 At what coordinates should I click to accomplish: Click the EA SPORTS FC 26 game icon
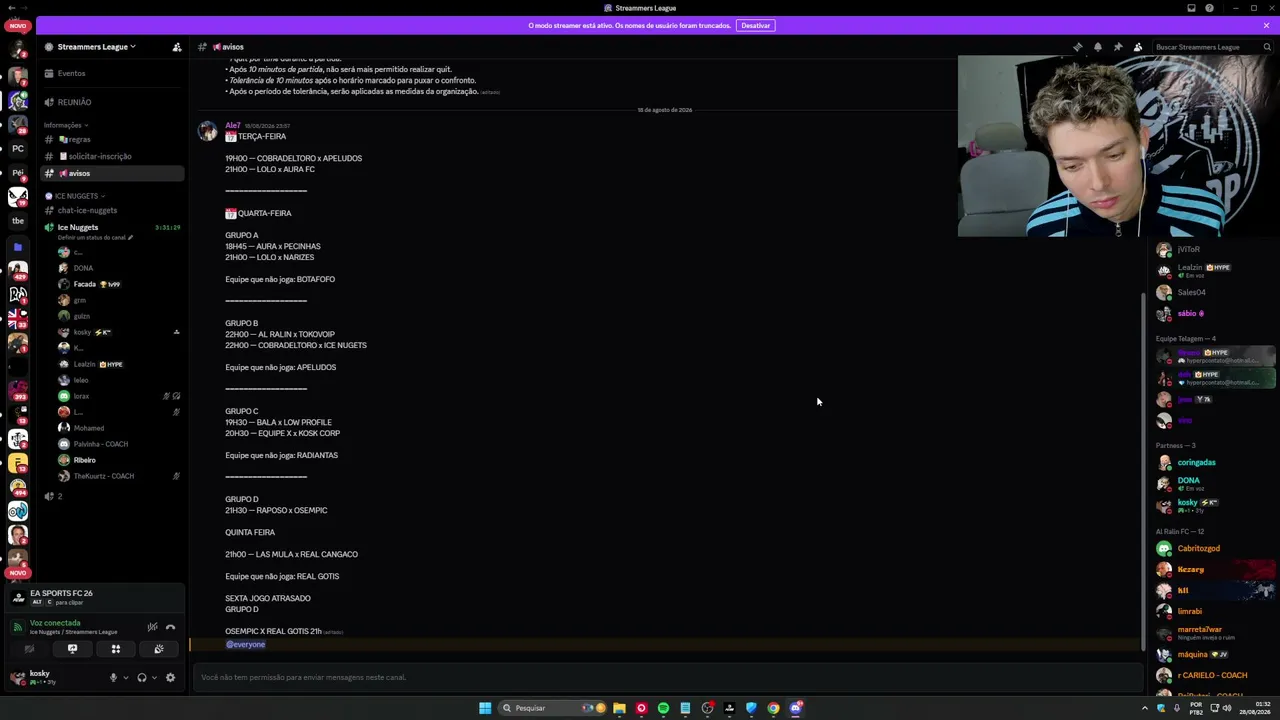[18, 597]
